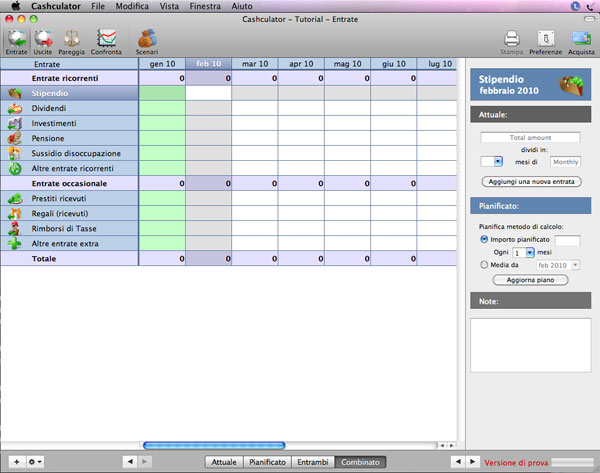Click the Rimborsi di Tasse icon

[x=15, y=228]
